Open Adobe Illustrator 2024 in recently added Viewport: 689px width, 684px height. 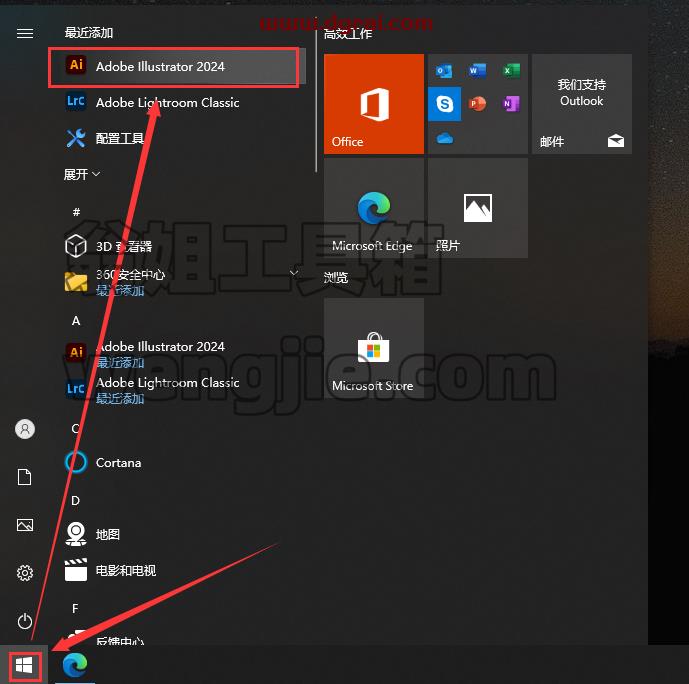click(x=176, y=67)
